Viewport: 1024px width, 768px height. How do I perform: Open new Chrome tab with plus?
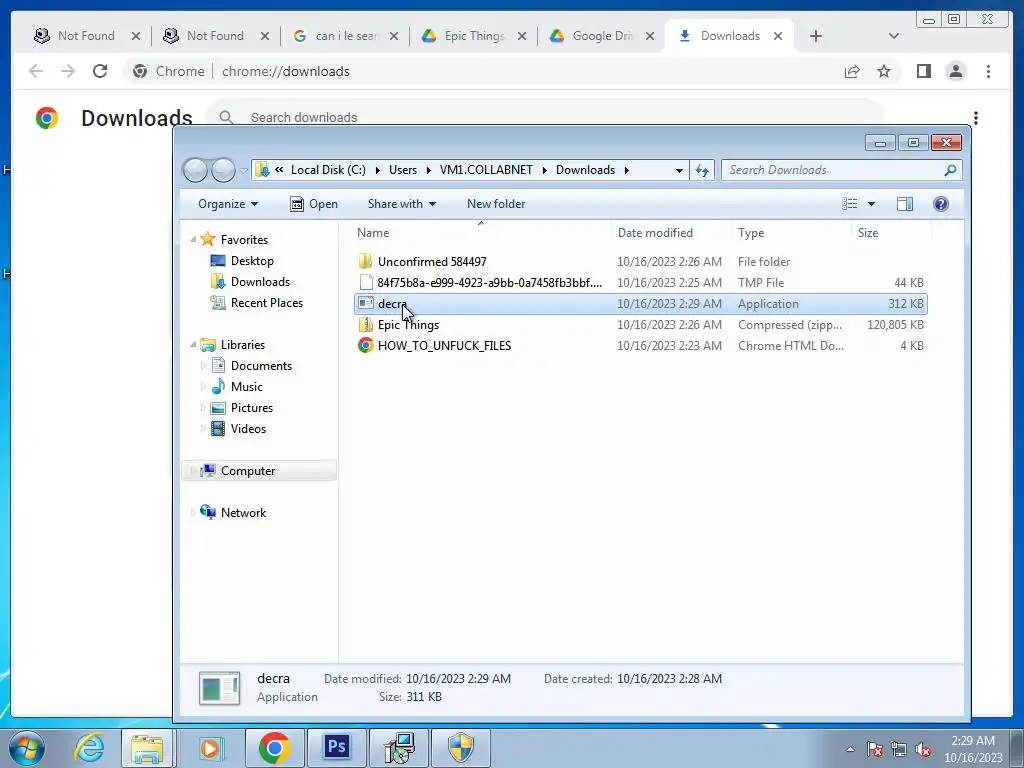pos(816,36)
